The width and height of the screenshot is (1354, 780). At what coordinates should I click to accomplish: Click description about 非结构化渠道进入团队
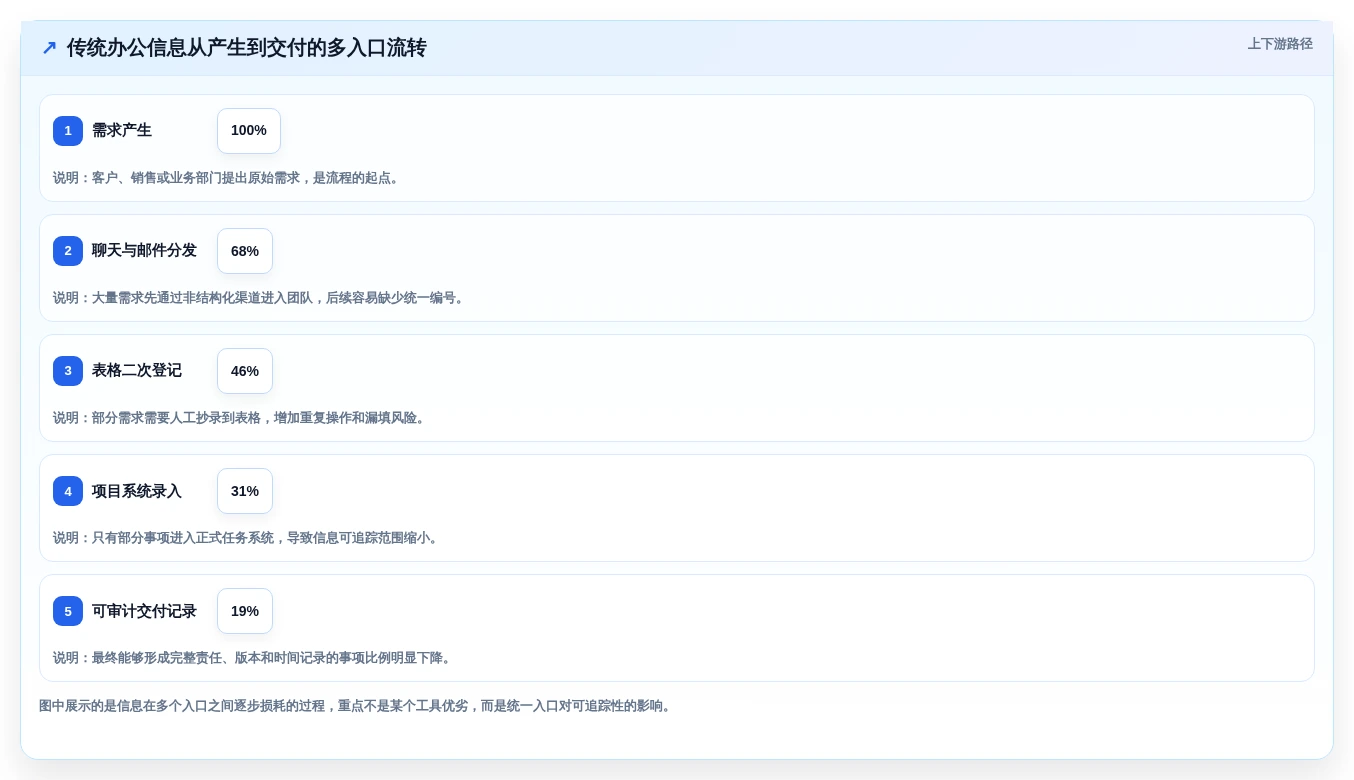pyautogui.click(x=261, y=298)
